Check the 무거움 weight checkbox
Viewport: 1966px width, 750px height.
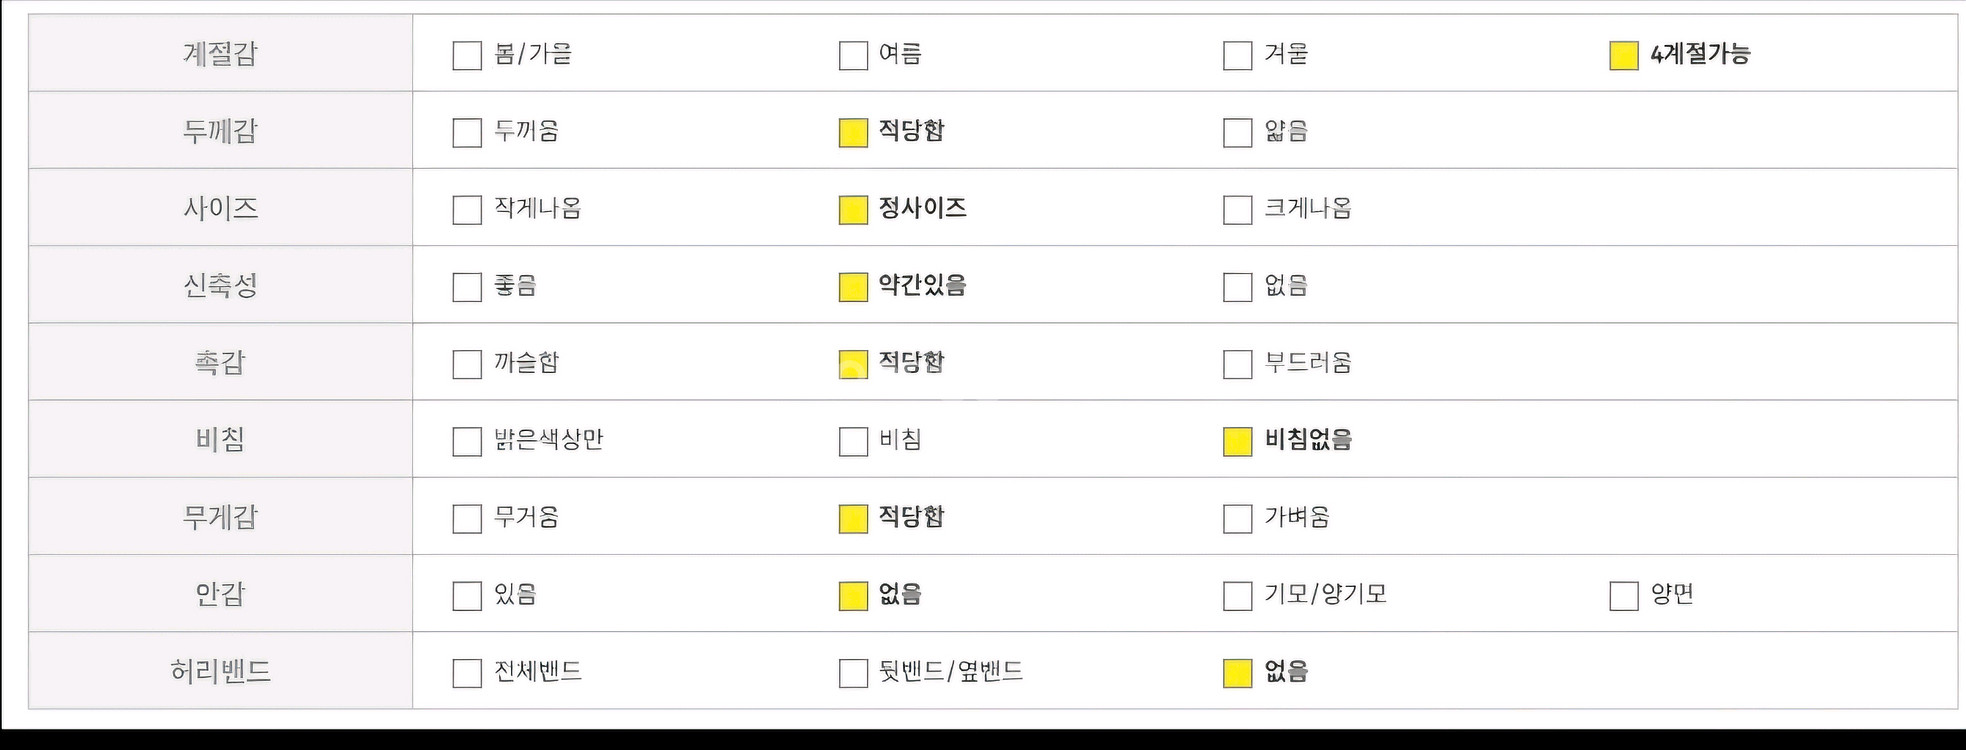(467, 518)
